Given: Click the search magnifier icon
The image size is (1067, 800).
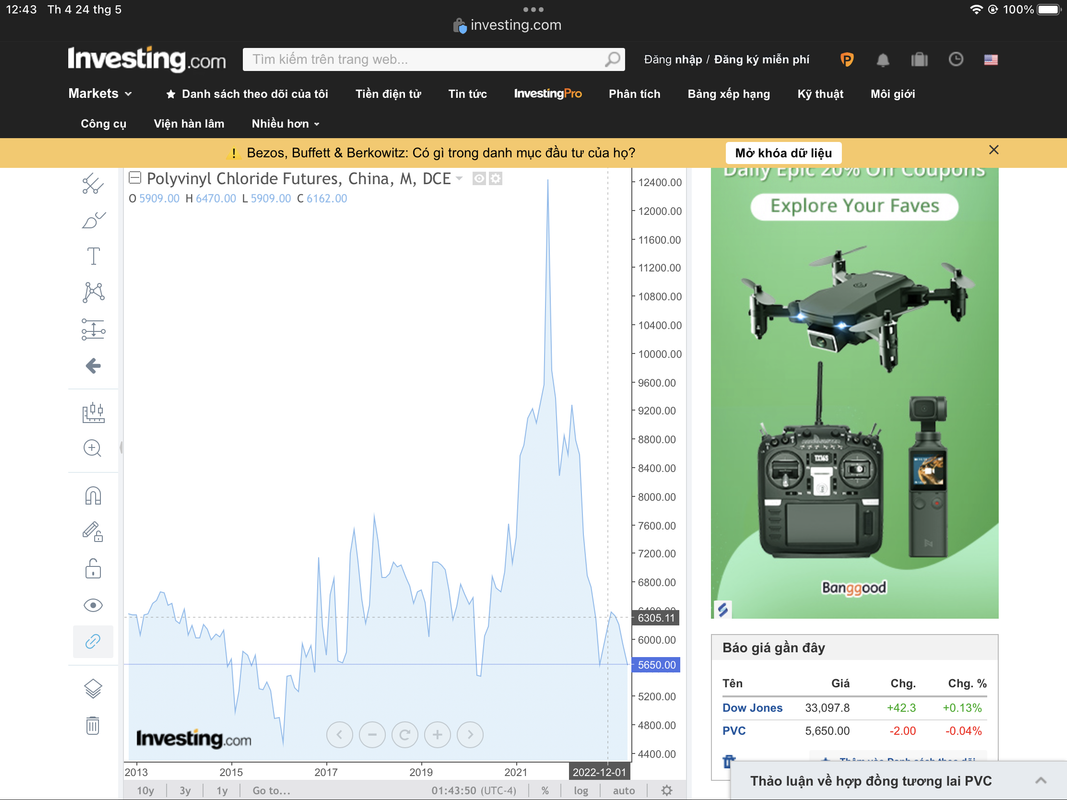Looking at the screenshot, I should pyautogui.click(x=613, y=59).
